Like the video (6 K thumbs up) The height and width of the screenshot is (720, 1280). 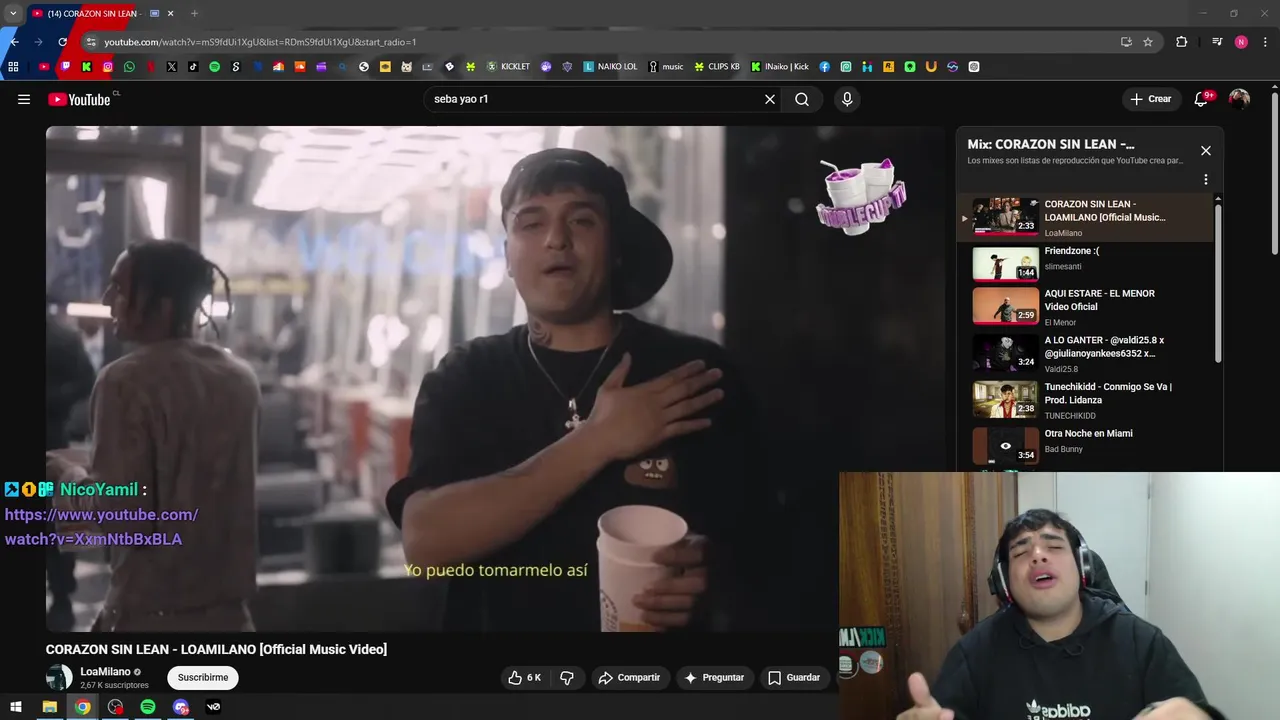coord(525,677)
